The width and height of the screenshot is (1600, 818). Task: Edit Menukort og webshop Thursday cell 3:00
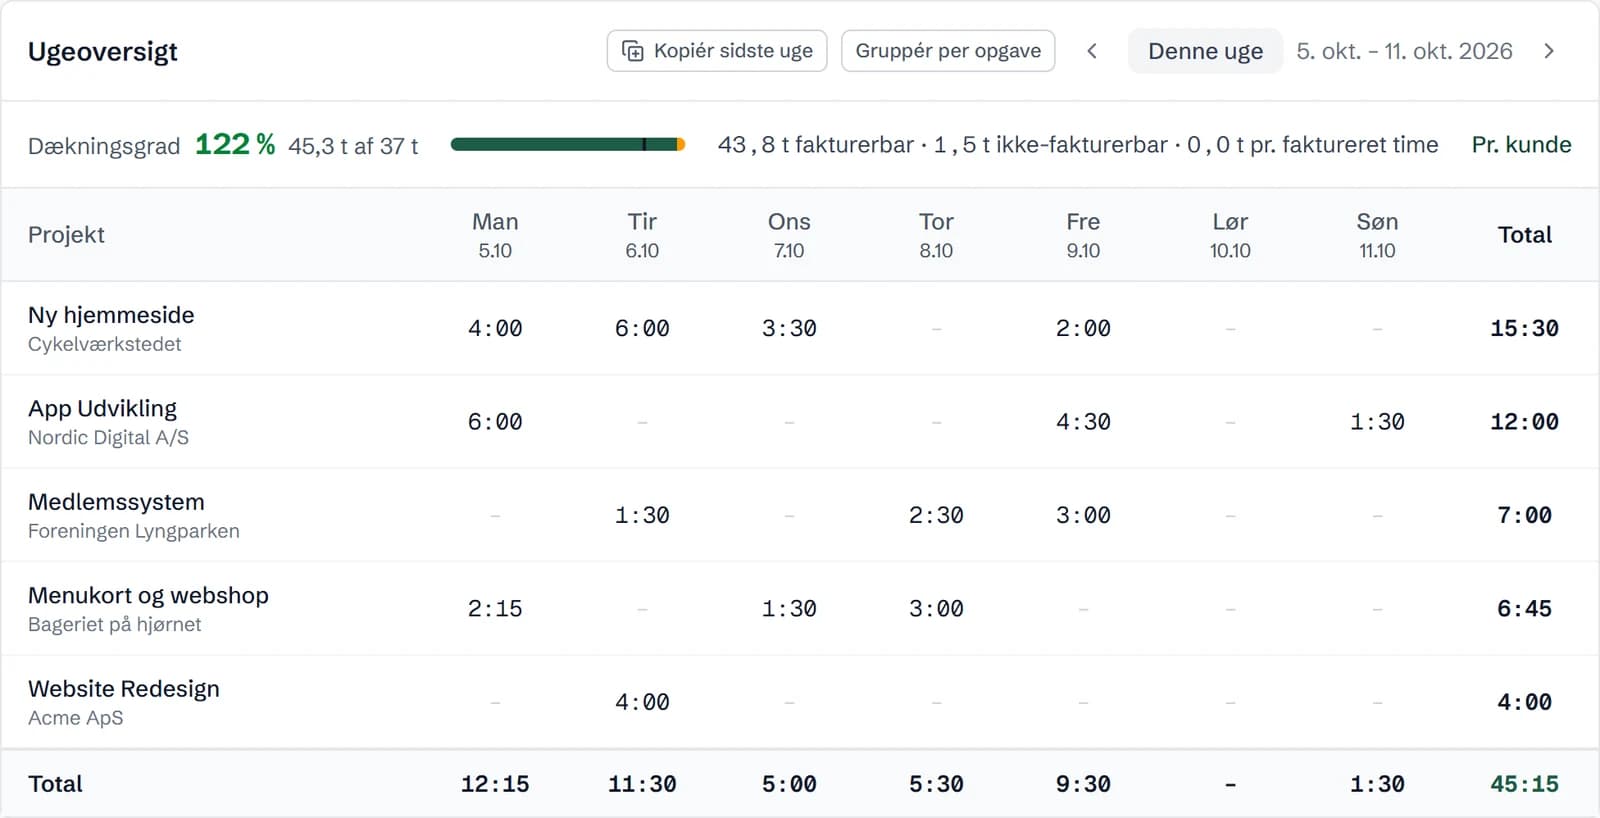(936, 608)
